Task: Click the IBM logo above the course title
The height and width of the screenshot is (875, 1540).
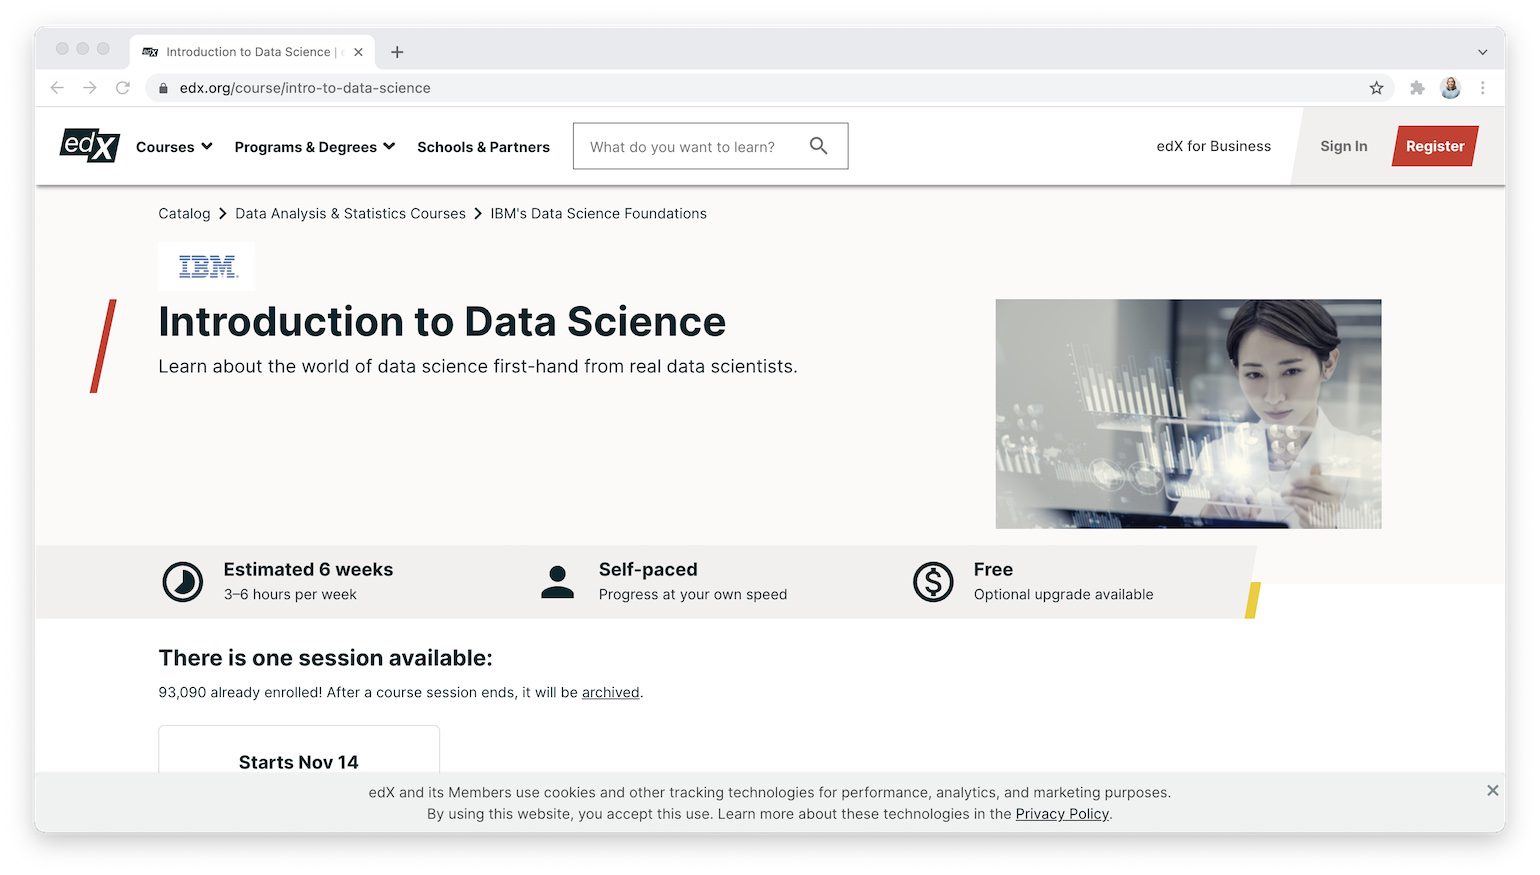Action: pyautogui.click(x=206, y=266)
